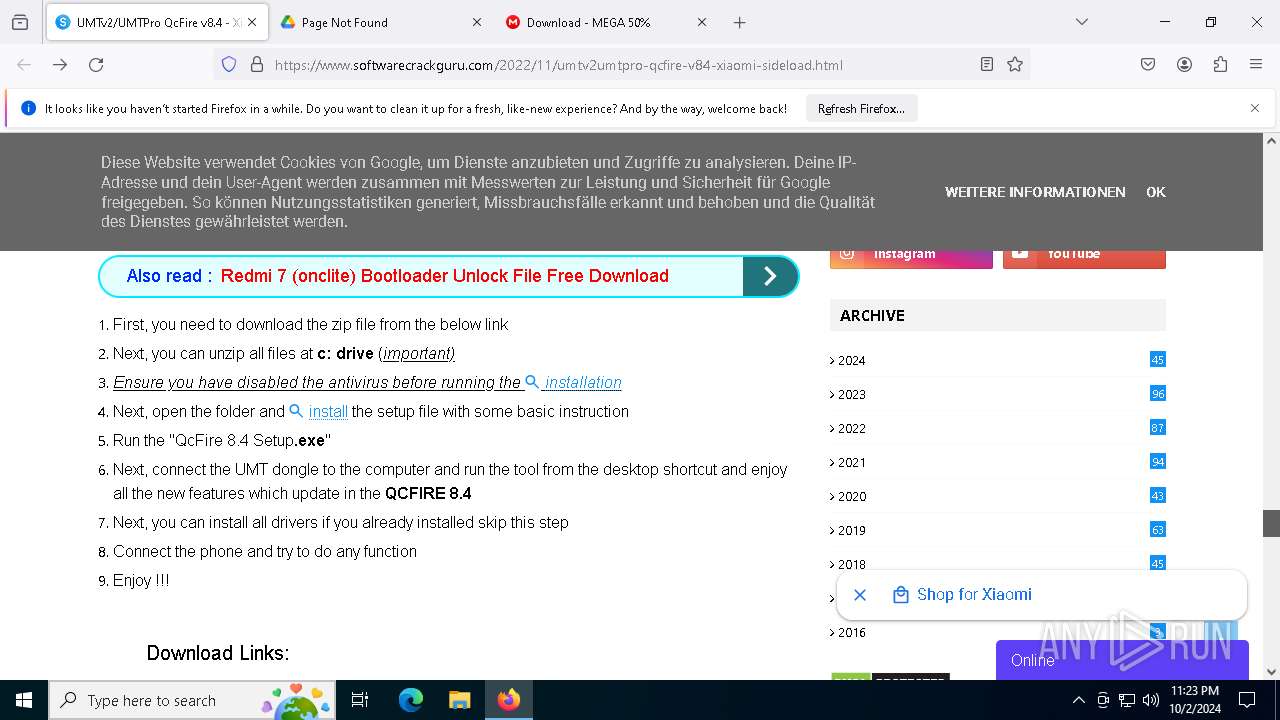Open File Explorer from taskbar
Screen dimensions: 1280x720
point(459,700)
